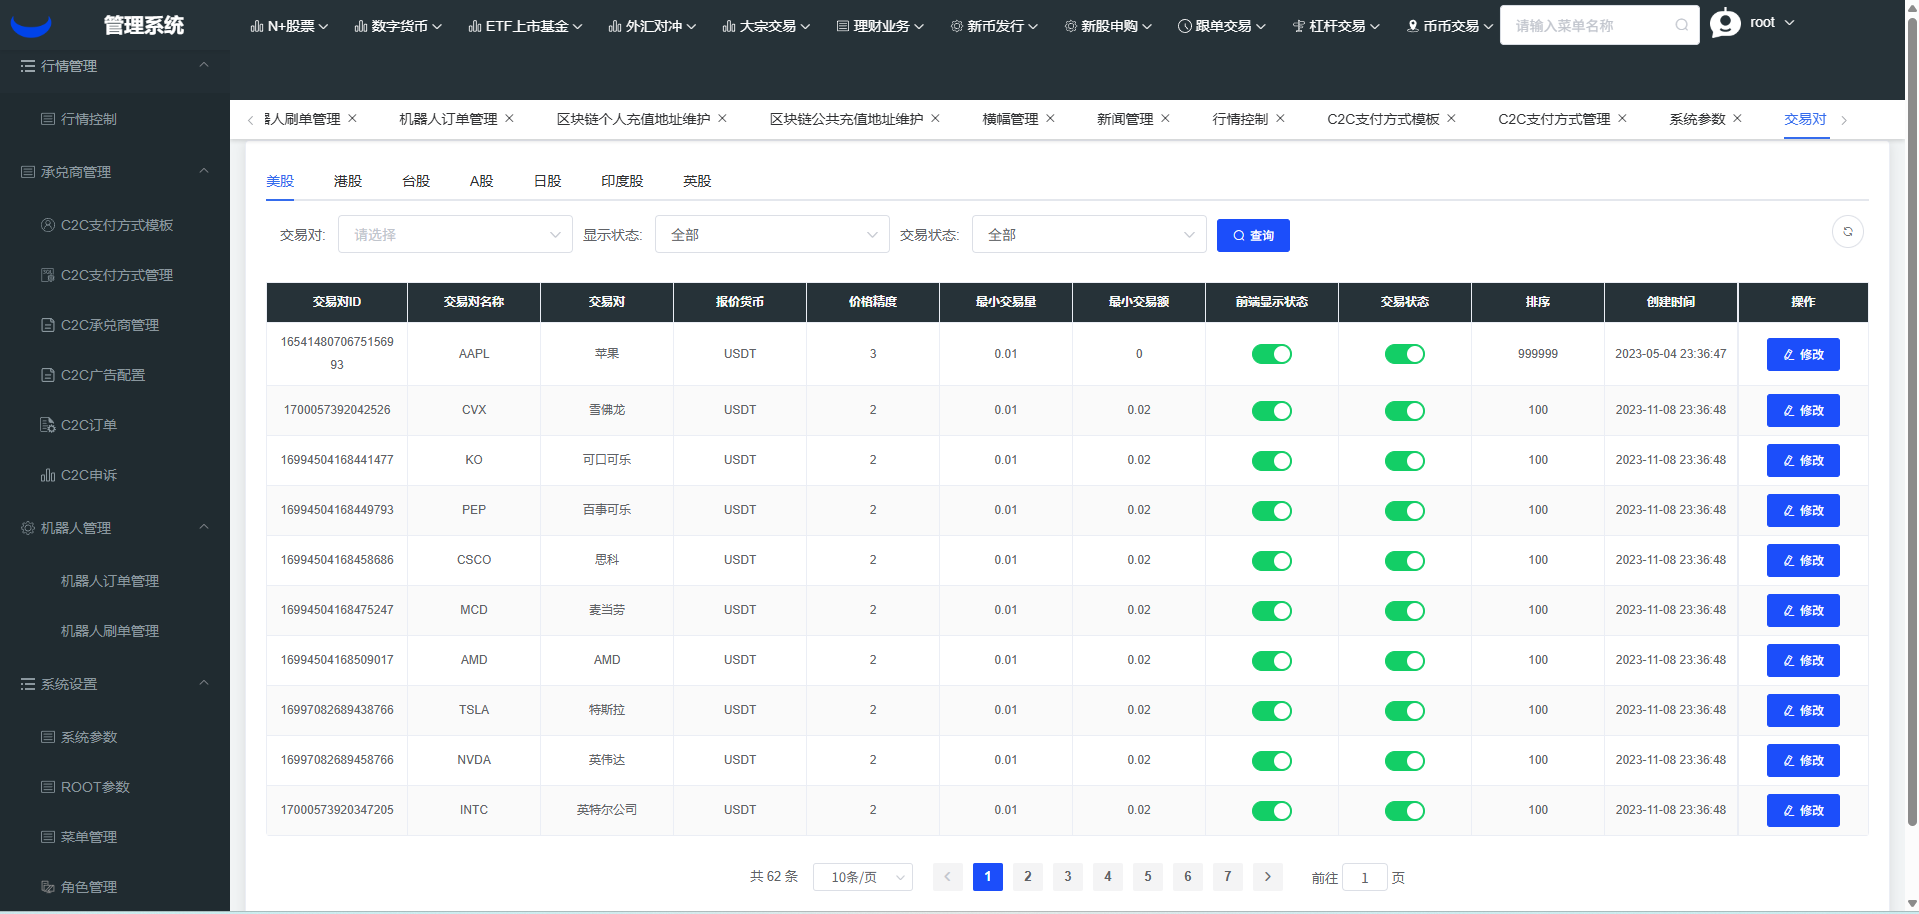This screenshot has height=914, width=1919.
Task: Disable trading status for TSLA row
Action: tap(1404, 711)
